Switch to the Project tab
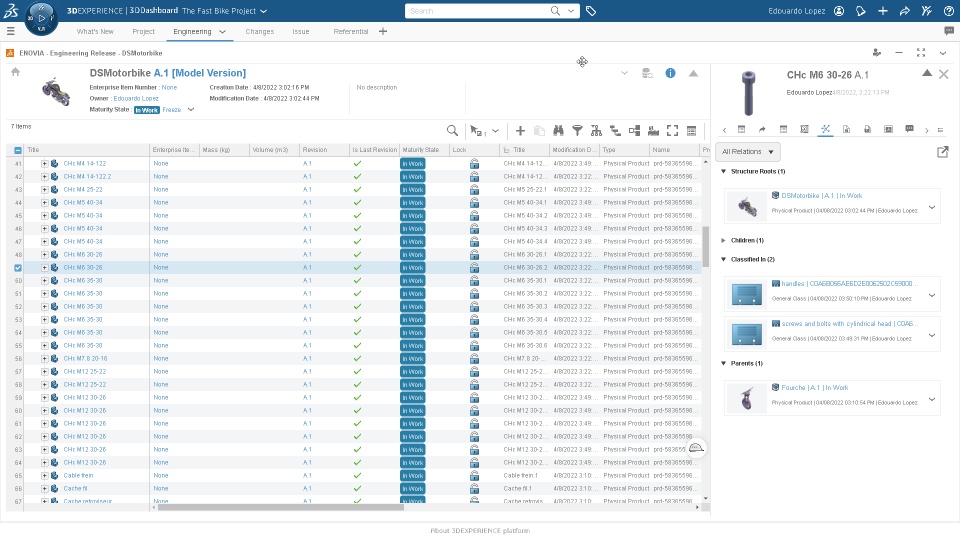 [x=143, y=31]
